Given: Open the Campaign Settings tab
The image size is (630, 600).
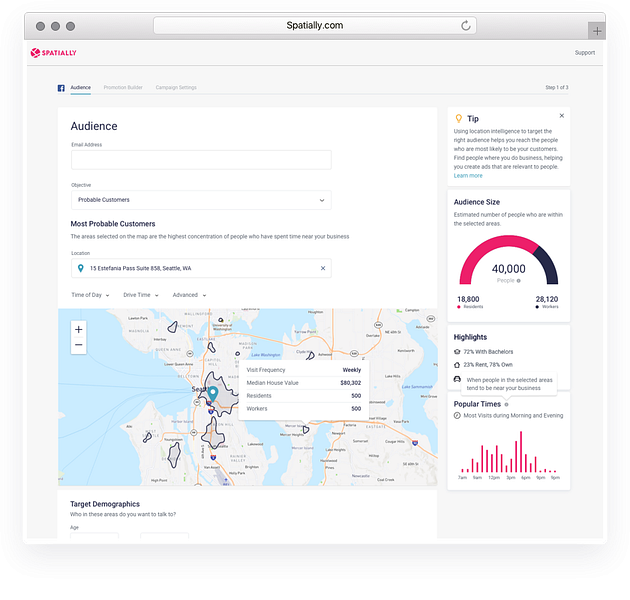Looking at the screenshot, I should tap(176, 88).
